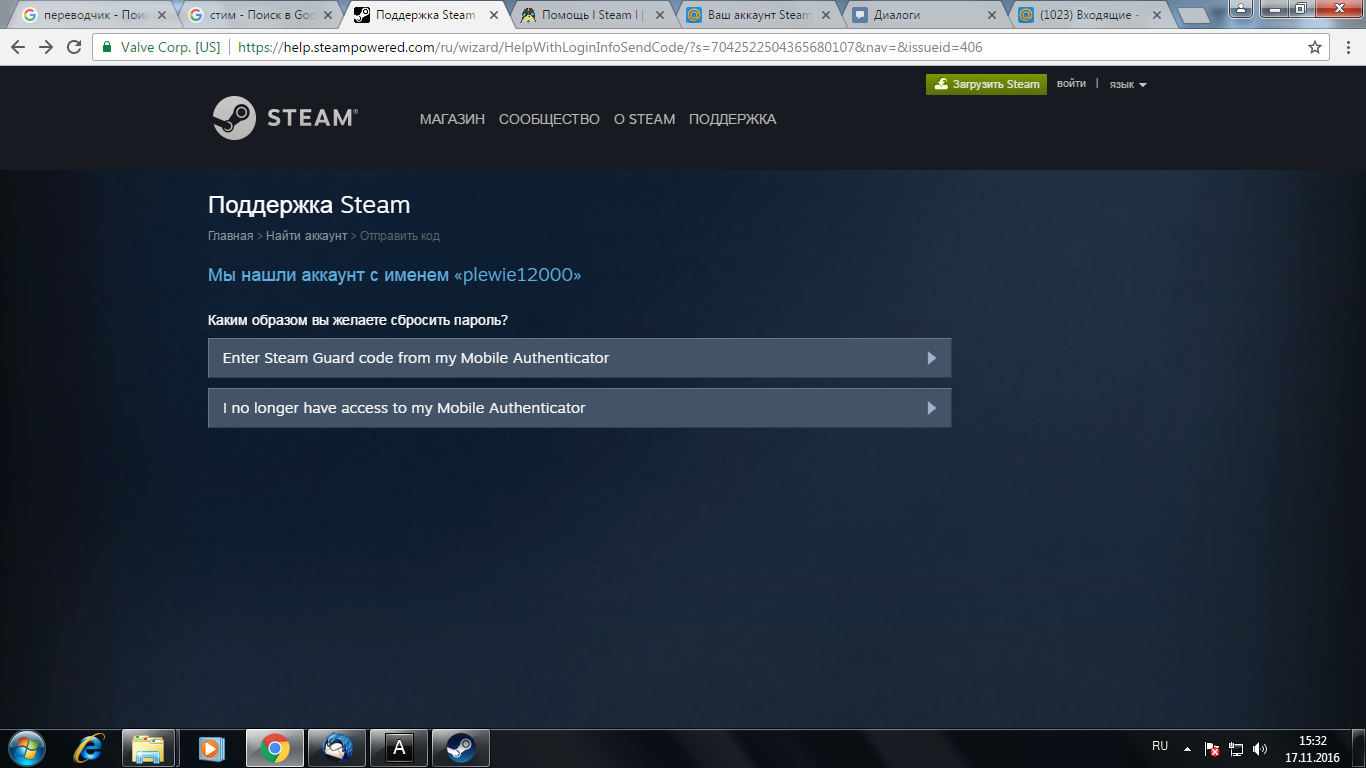Go to the О STEAM page
The height and width of the screenshot is (768, 1366).
[x=644, y=119]
